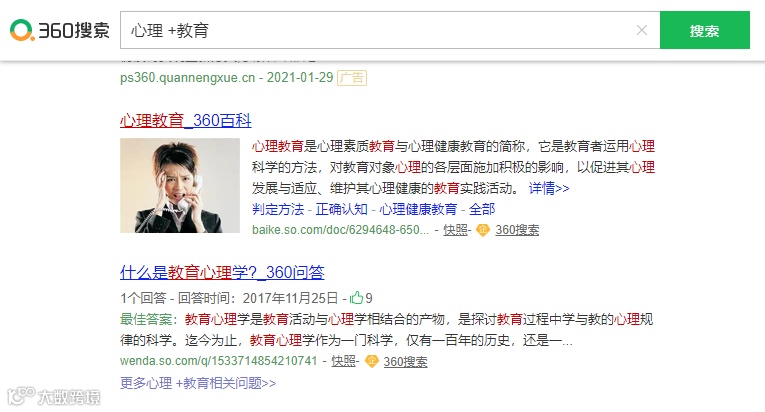The width and height of the screenshot is (765, 412).
Task: Open 快照 for the wenda.so.com result
Action: click(x=343, y=361)
